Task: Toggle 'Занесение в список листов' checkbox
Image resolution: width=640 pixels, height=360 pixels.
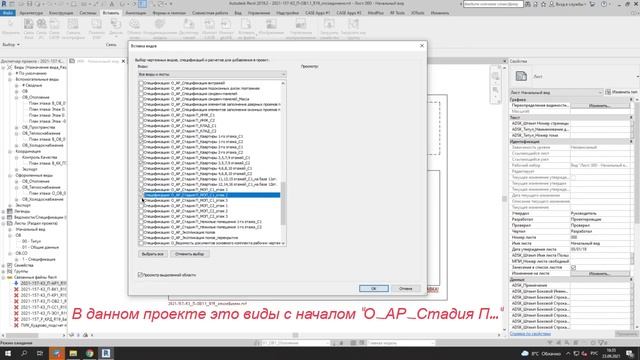Action: pyautogui.click(x=573, y=267)
